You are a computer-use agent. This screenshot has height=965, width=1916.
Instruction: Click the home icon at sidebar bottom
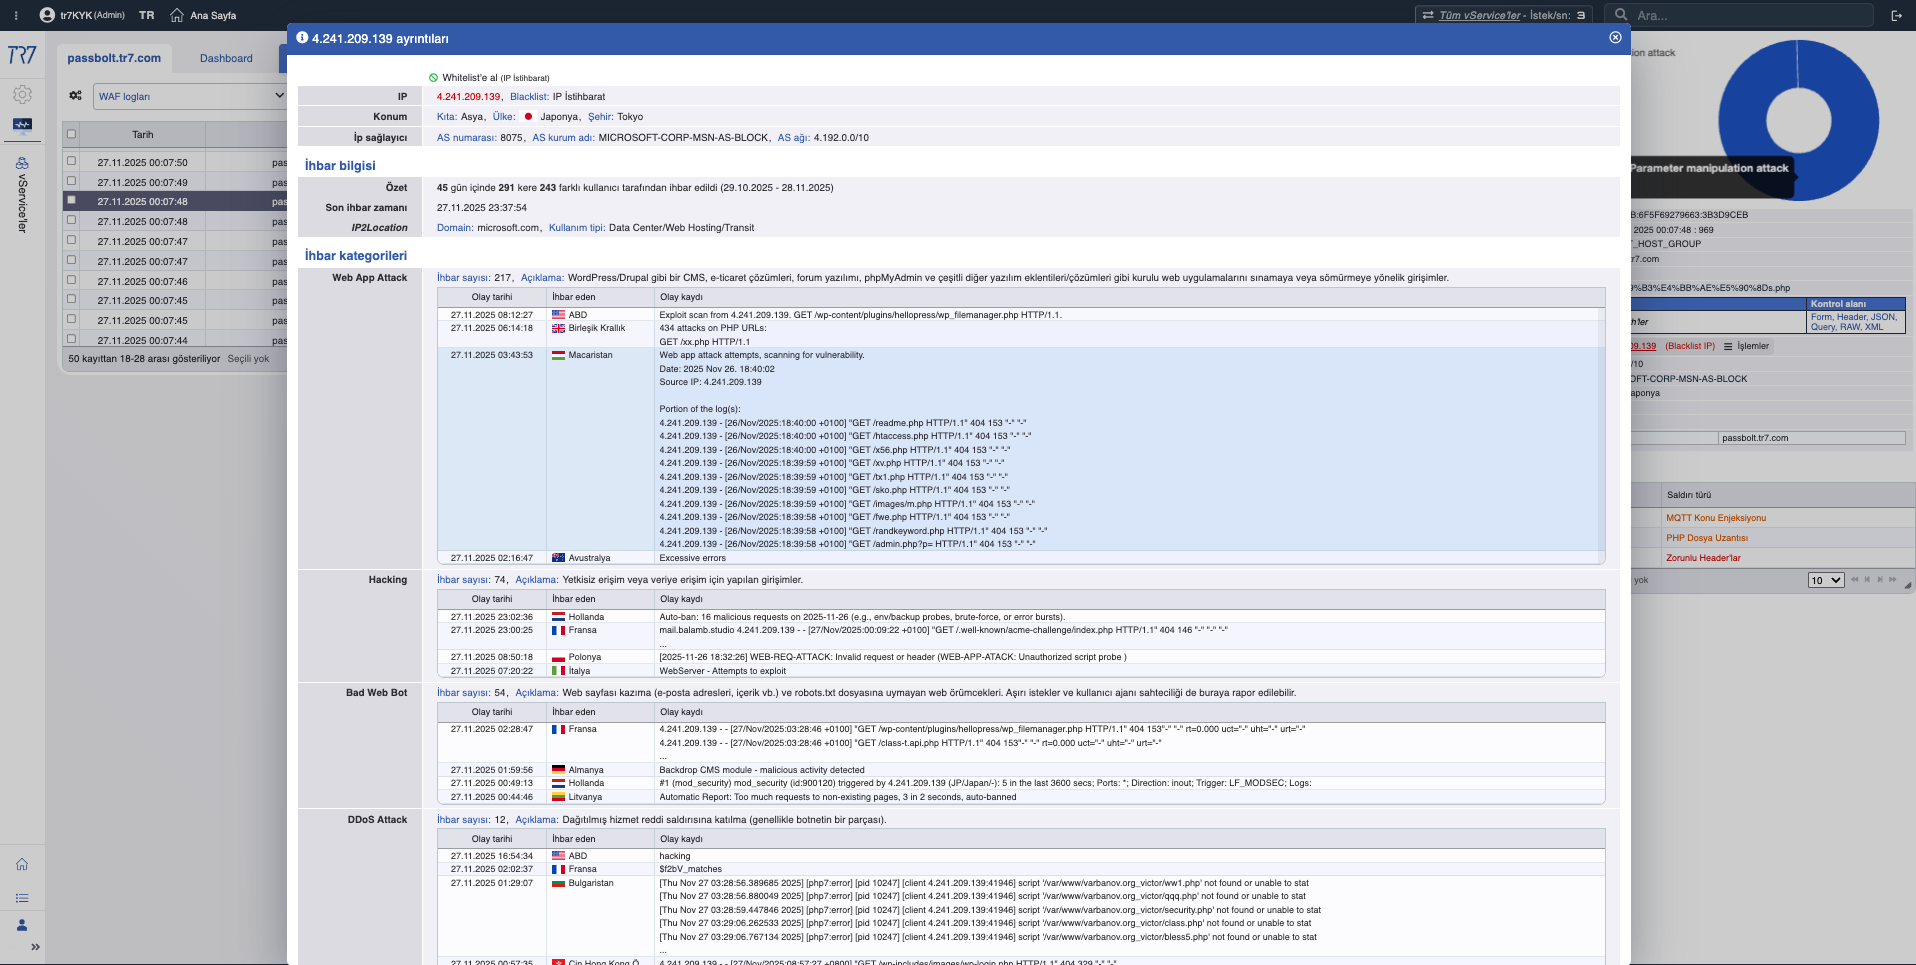point(22,864)
